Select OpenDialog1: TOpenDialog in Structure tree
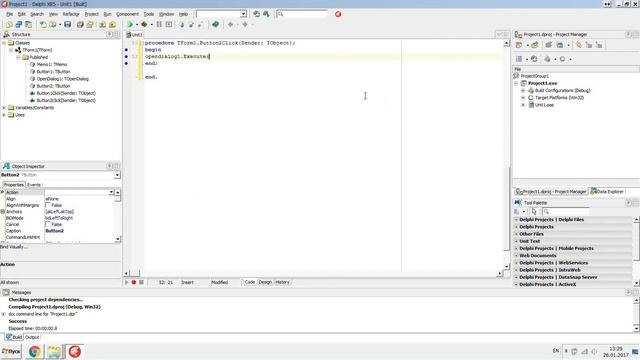640x360 pixels. point(62,79)
